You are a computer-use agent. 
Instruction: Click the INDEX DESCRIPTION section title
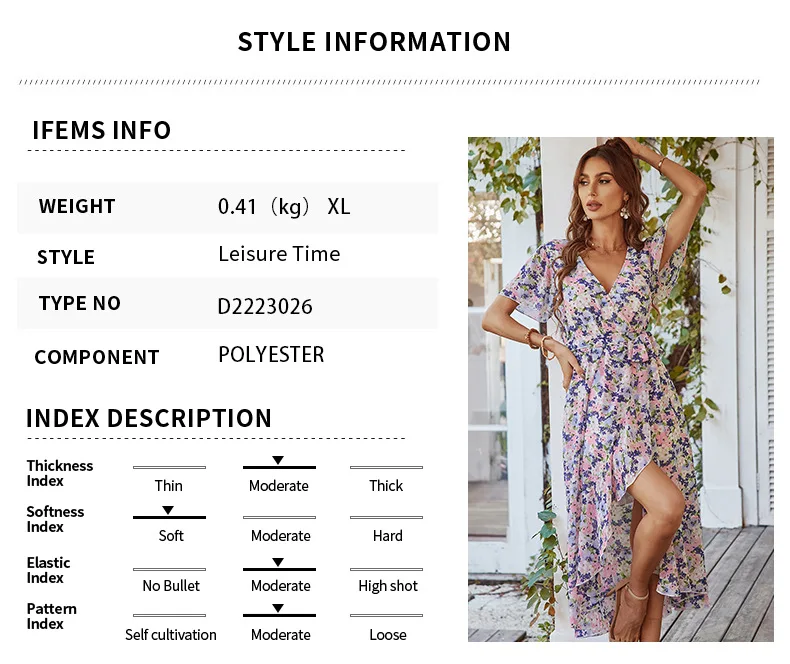click(149, 418)
